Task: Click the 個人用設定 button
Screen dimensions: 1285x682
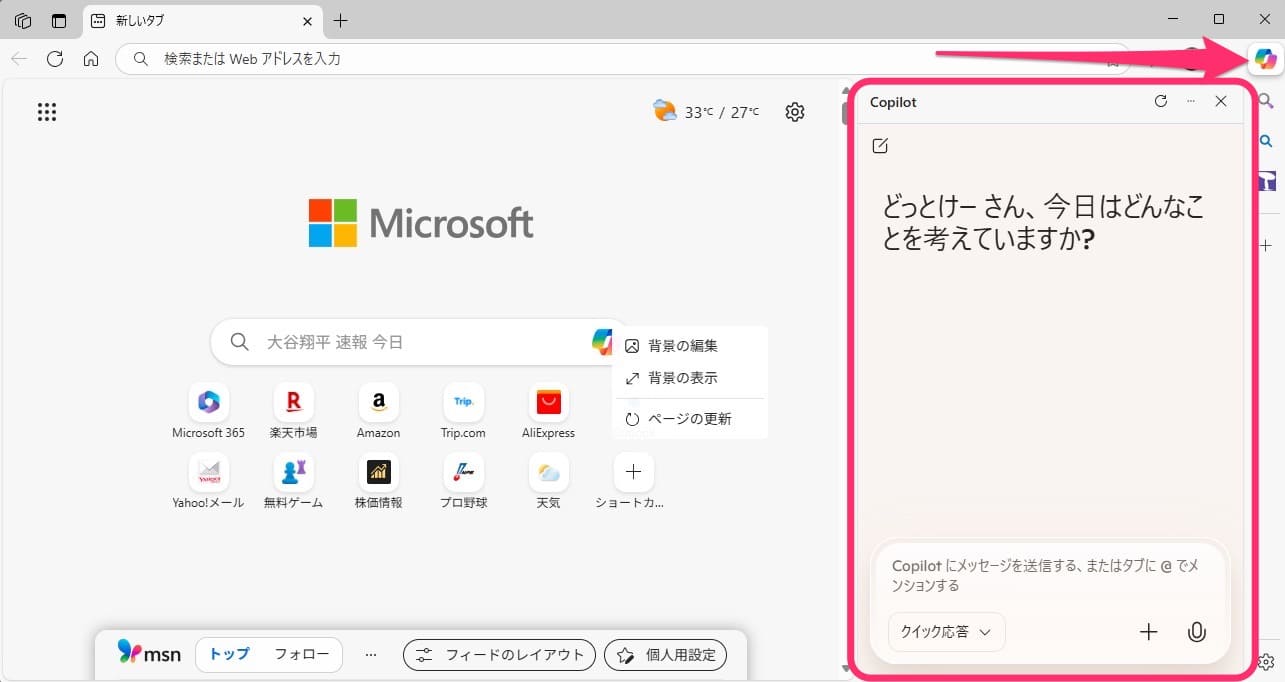Action: [666, 655]
